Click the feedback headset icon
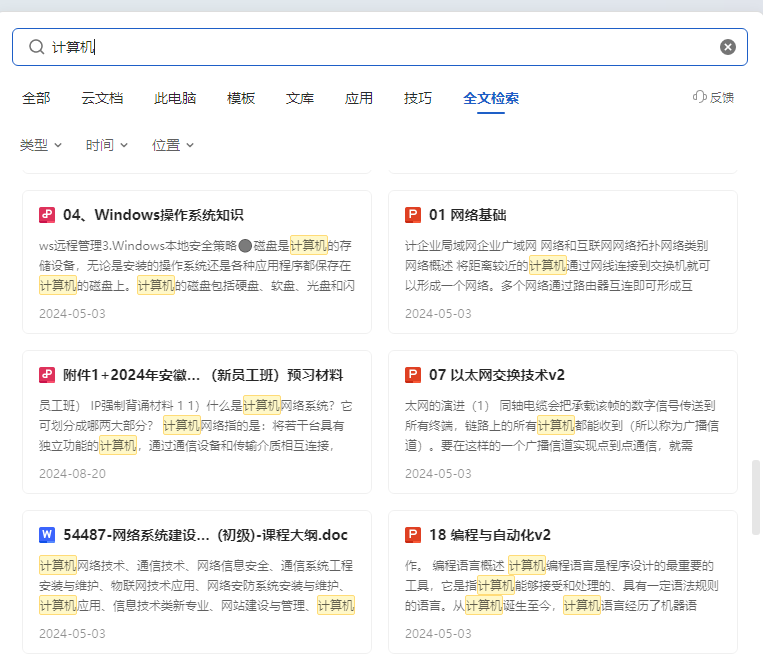The image size is (763, 660). coord(700,97)
